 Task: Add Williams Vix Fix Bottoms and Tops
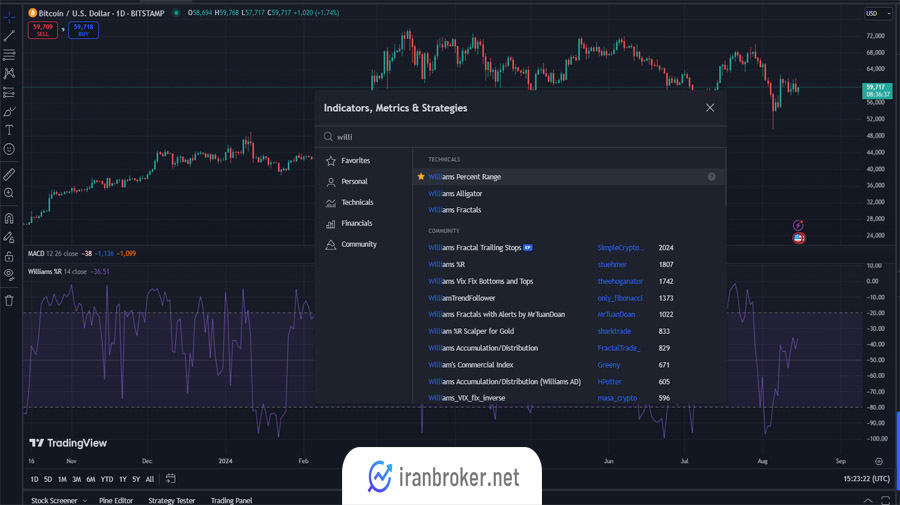tap(480, 281)
